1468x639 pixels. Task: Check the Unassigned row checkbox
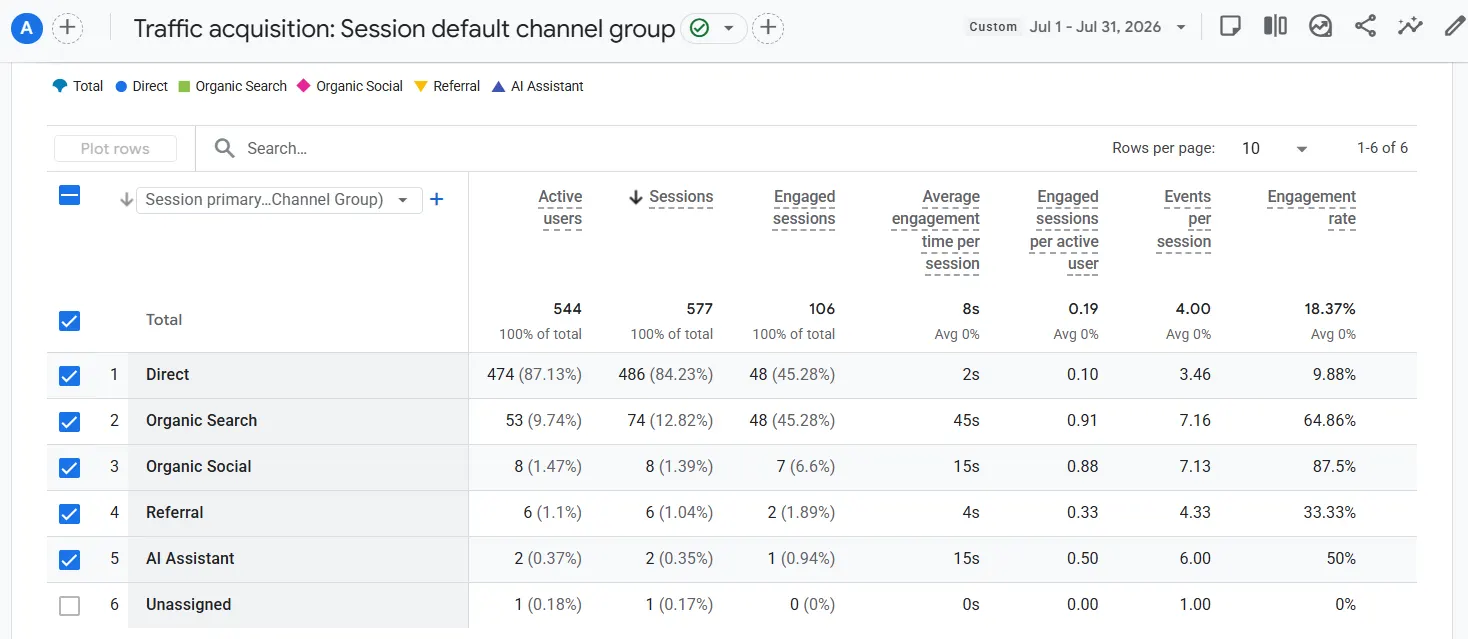[x=69, y=606]
